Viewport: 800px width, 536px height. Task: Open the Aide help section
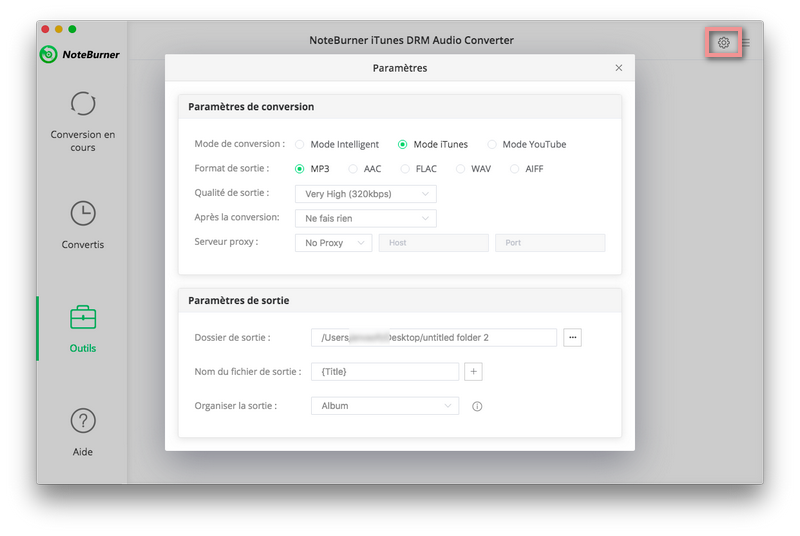point(83,432)
